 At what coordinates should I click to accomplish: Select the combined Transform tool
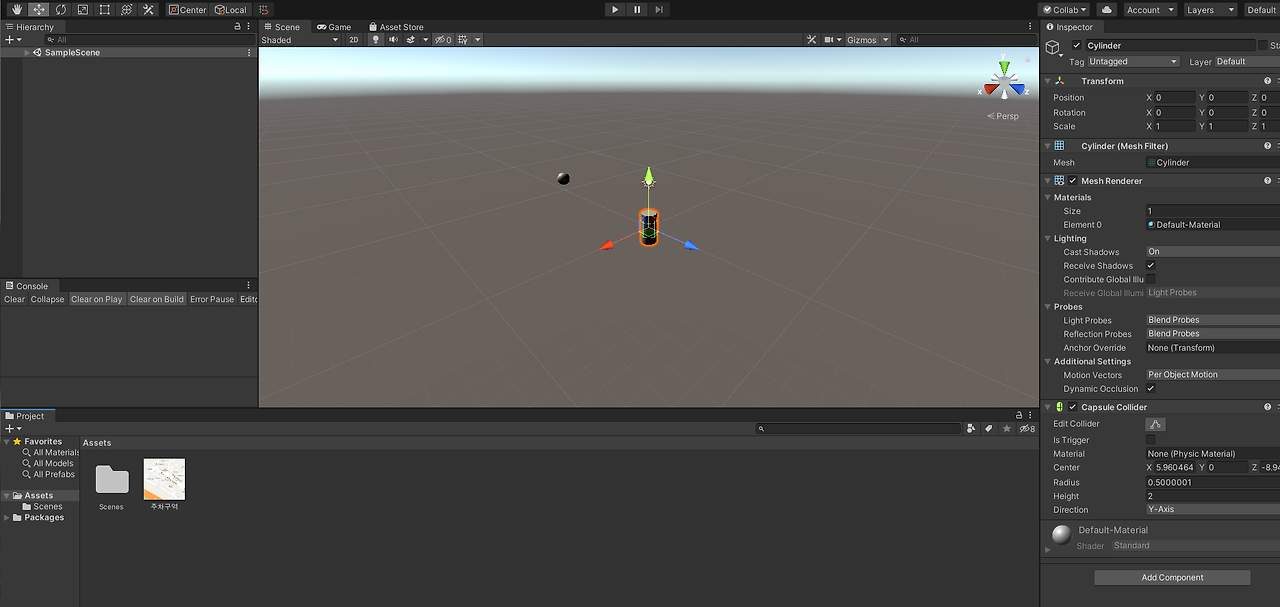click(x=127, y=9)
